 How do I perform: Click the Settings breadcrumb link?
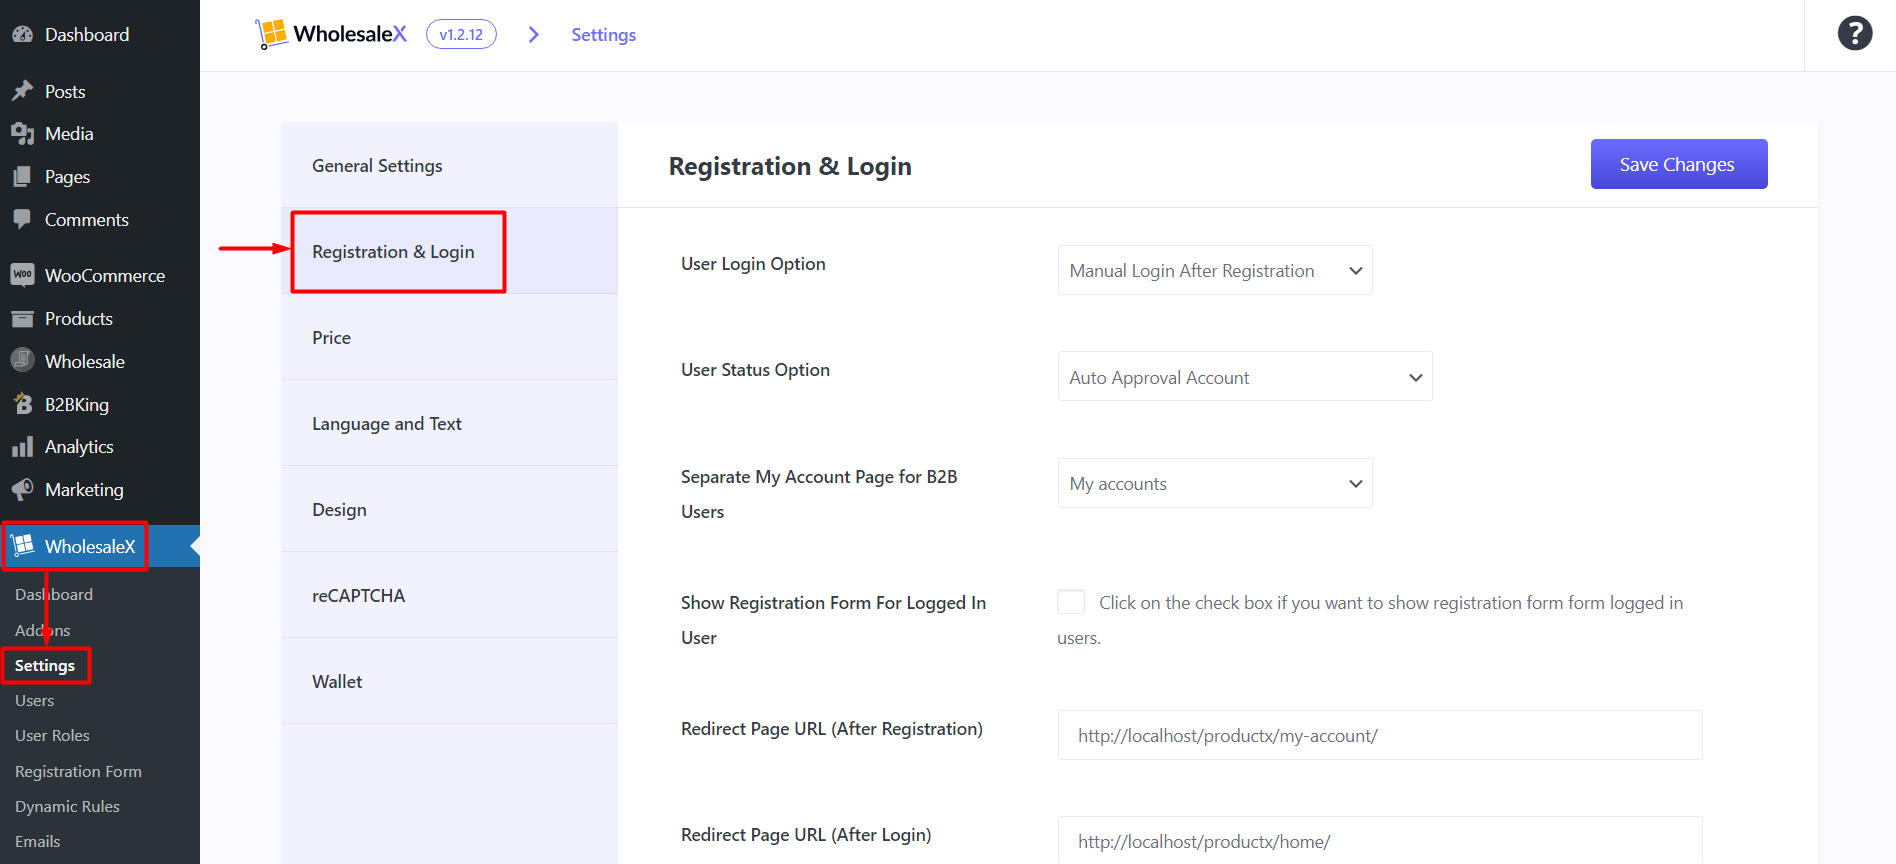point(603,35)
